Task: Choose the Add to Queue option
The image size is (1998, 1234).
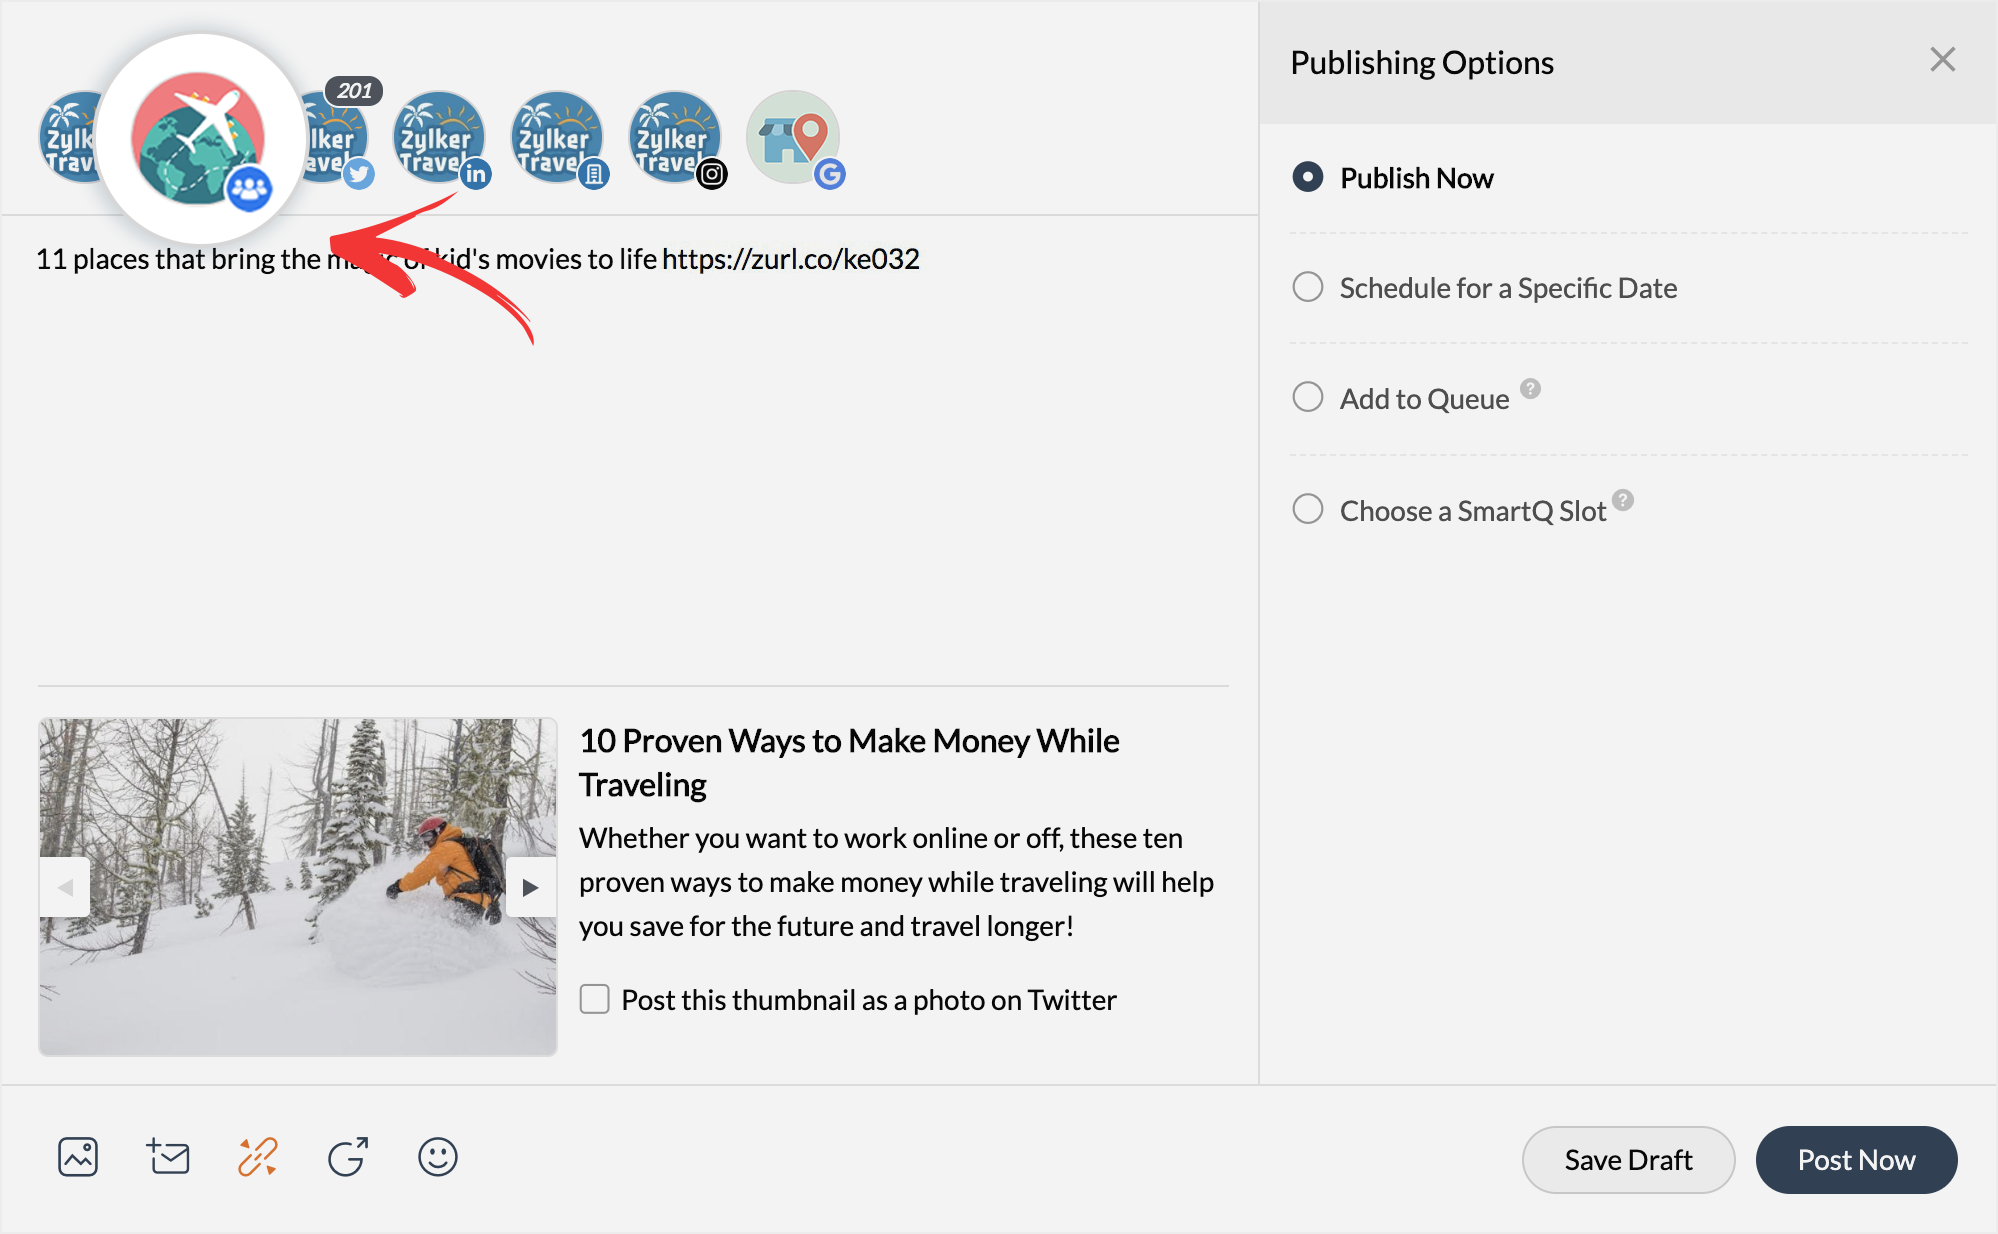Action: tap(1307, 397)
